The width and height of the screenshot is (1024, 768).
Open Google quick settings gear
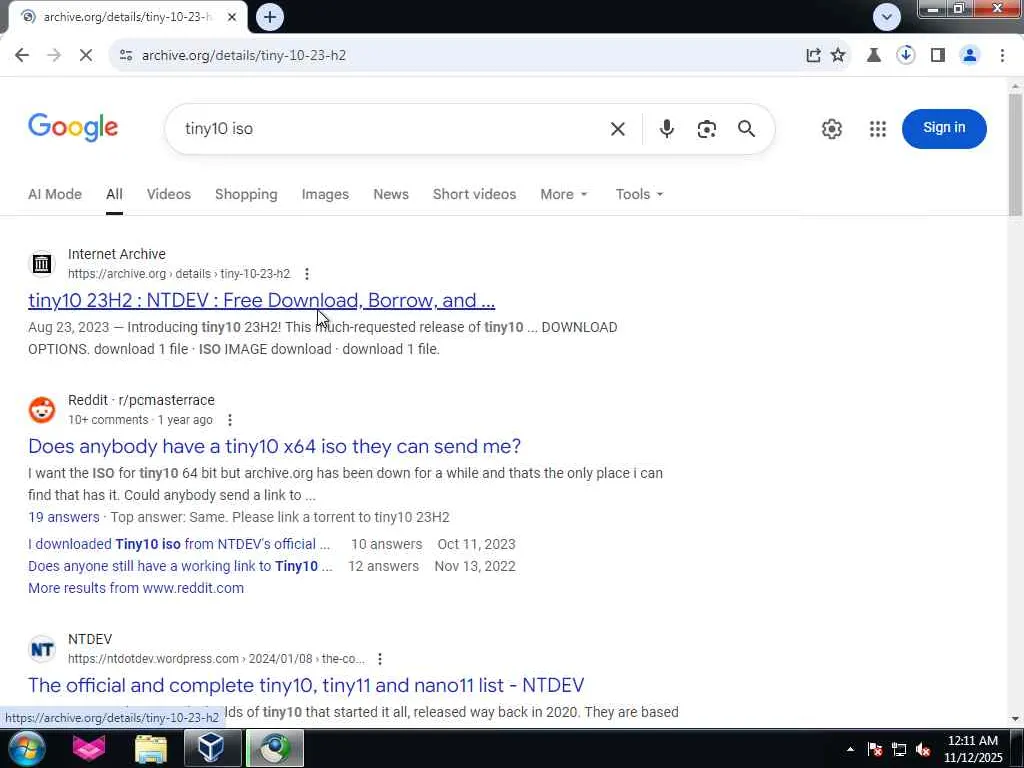pyautogui.click(x=831, y=129)
